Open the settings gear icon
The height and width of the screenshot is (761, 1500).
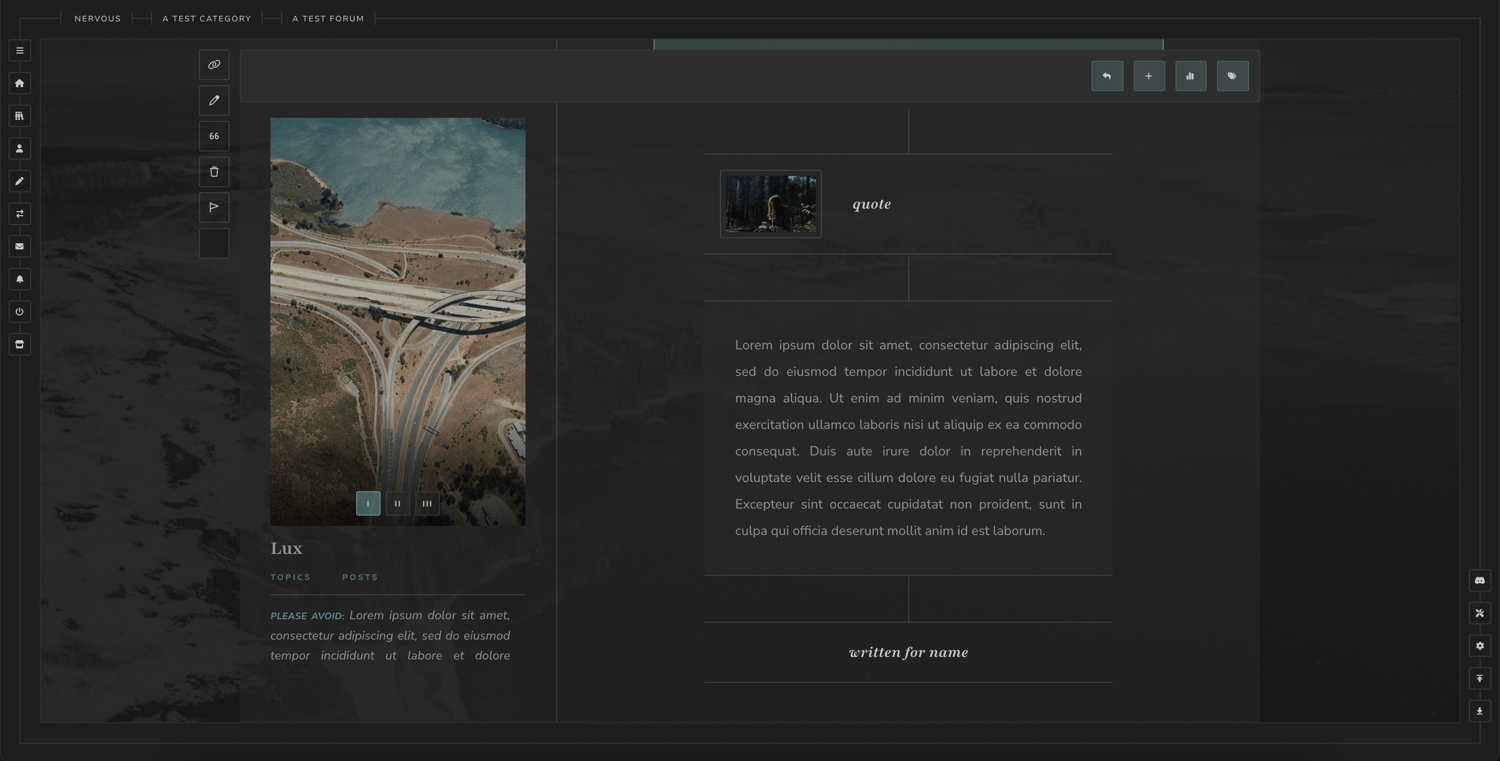[x=1480, y=646]
